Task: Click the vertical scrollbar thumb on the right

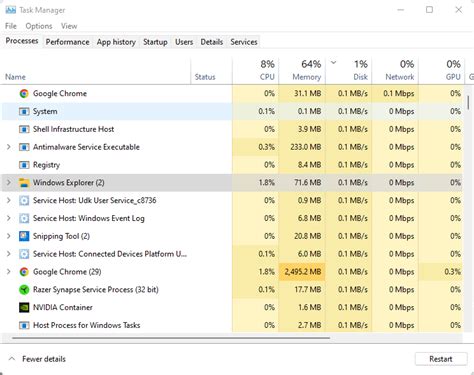Action: click(468, 102)
